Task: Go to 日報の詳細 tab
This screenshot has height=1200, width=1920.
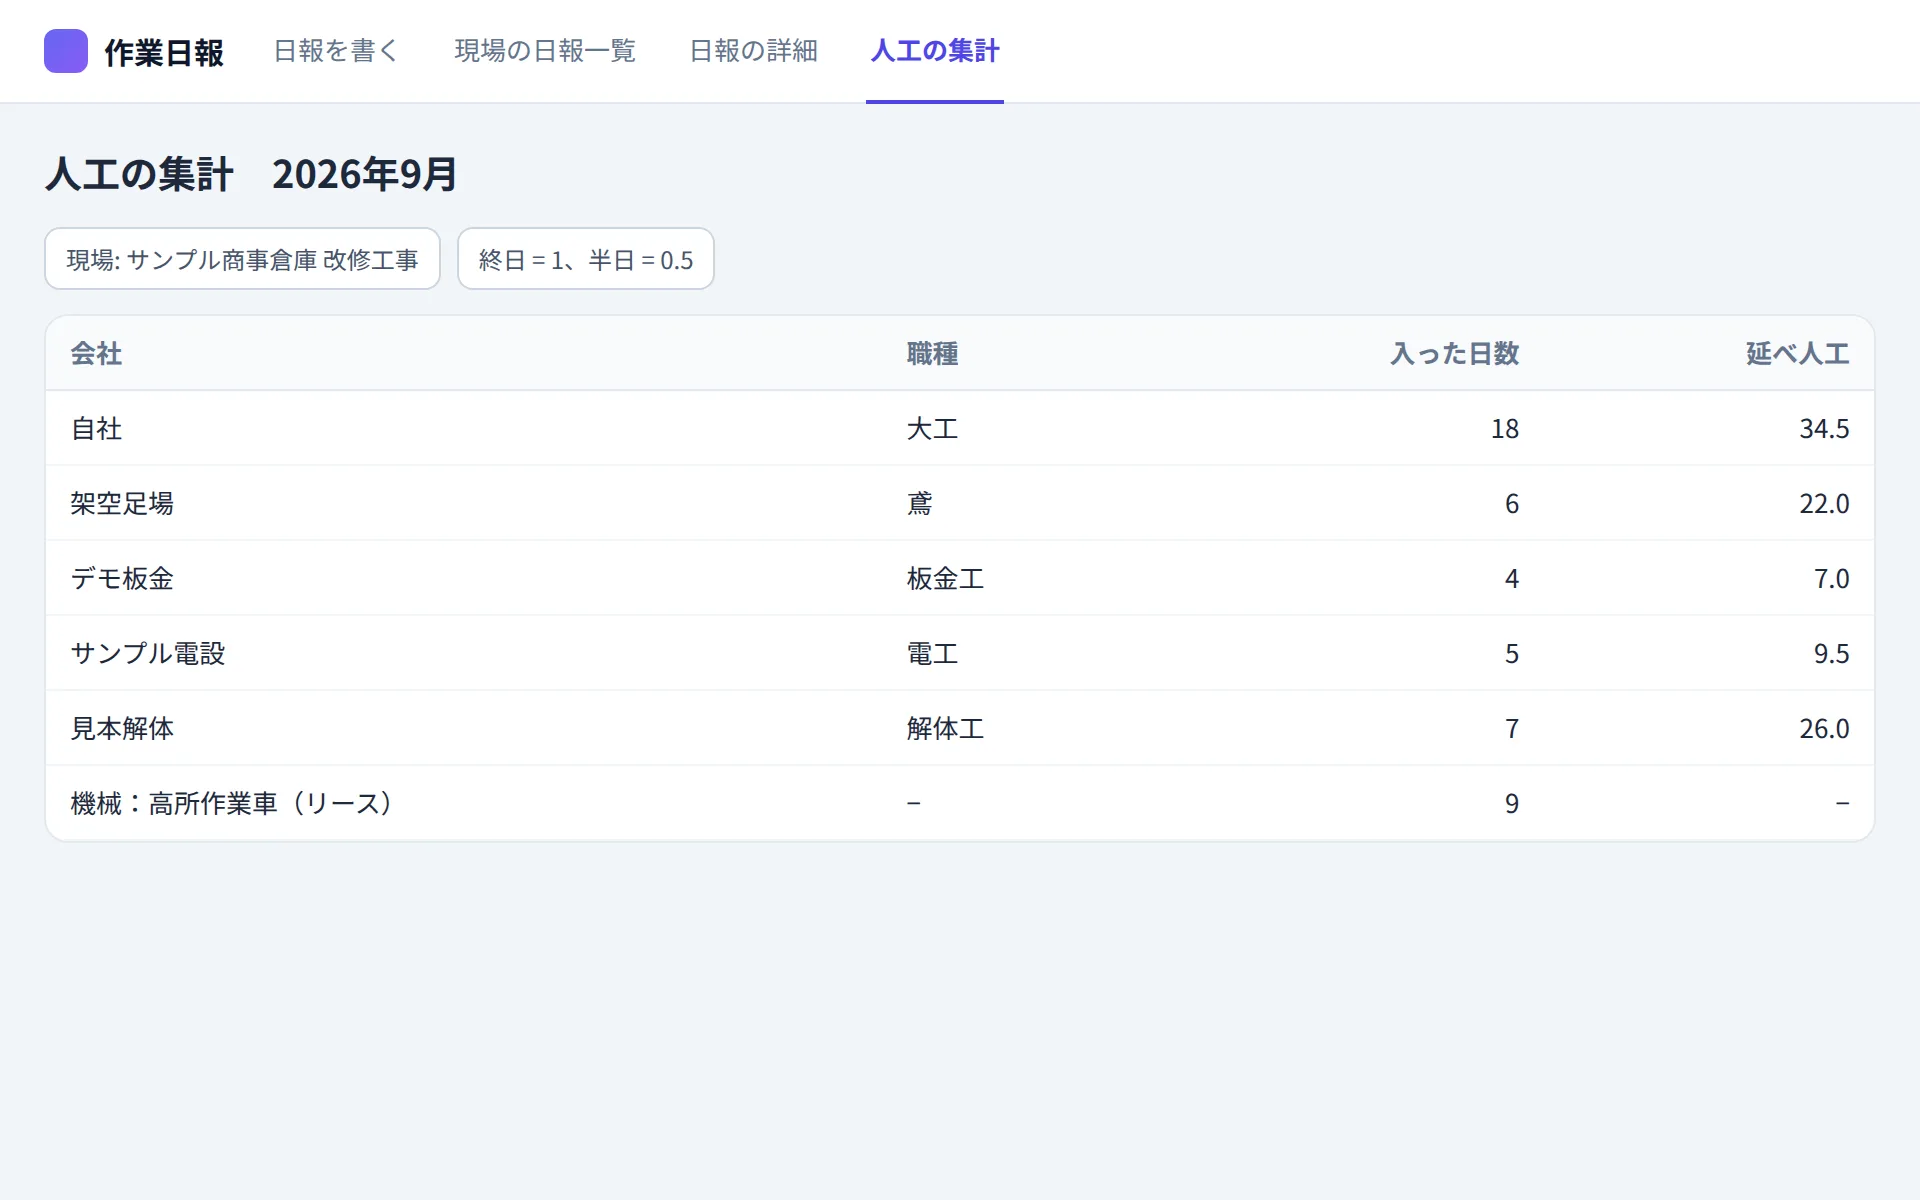Action: coord(753,51)
